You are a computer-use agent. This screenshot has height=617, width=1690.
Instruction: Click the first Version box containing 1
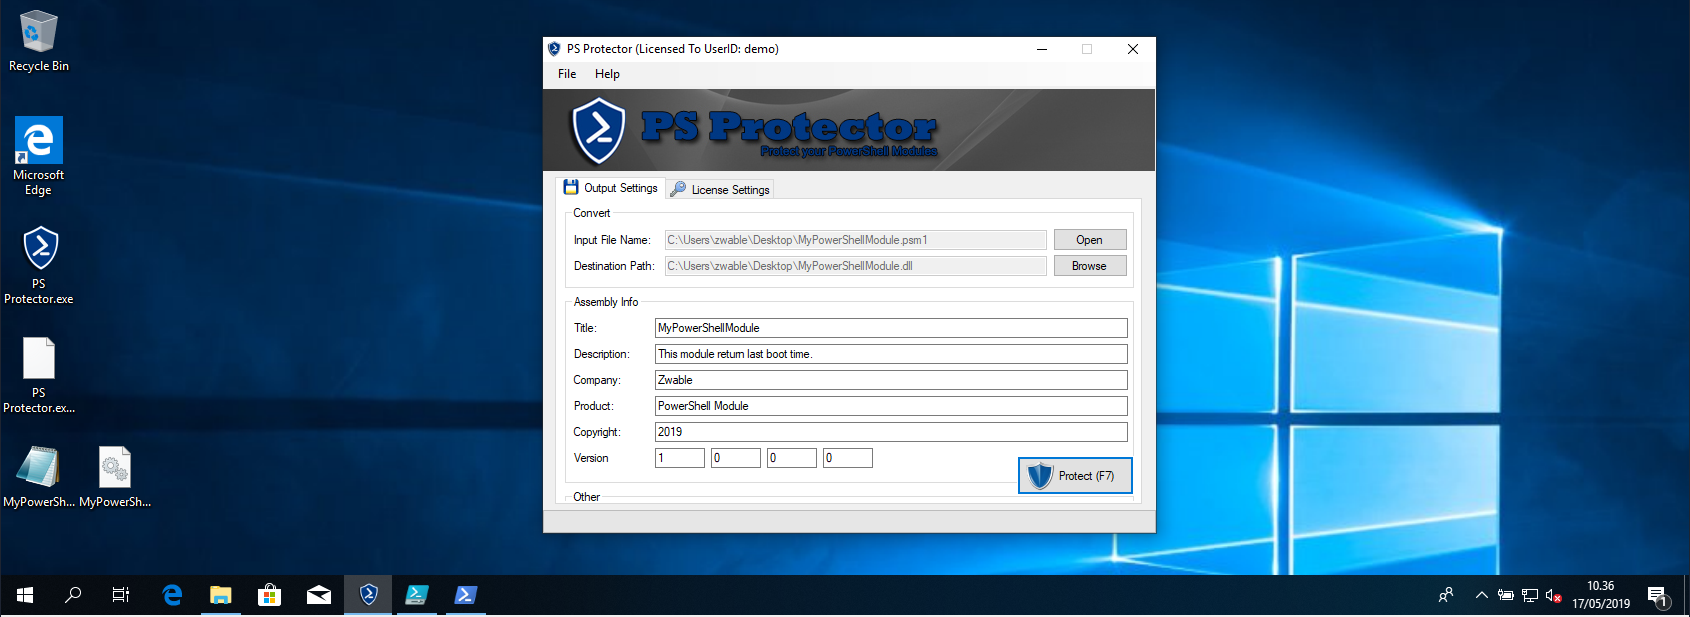tap(680, 458)
